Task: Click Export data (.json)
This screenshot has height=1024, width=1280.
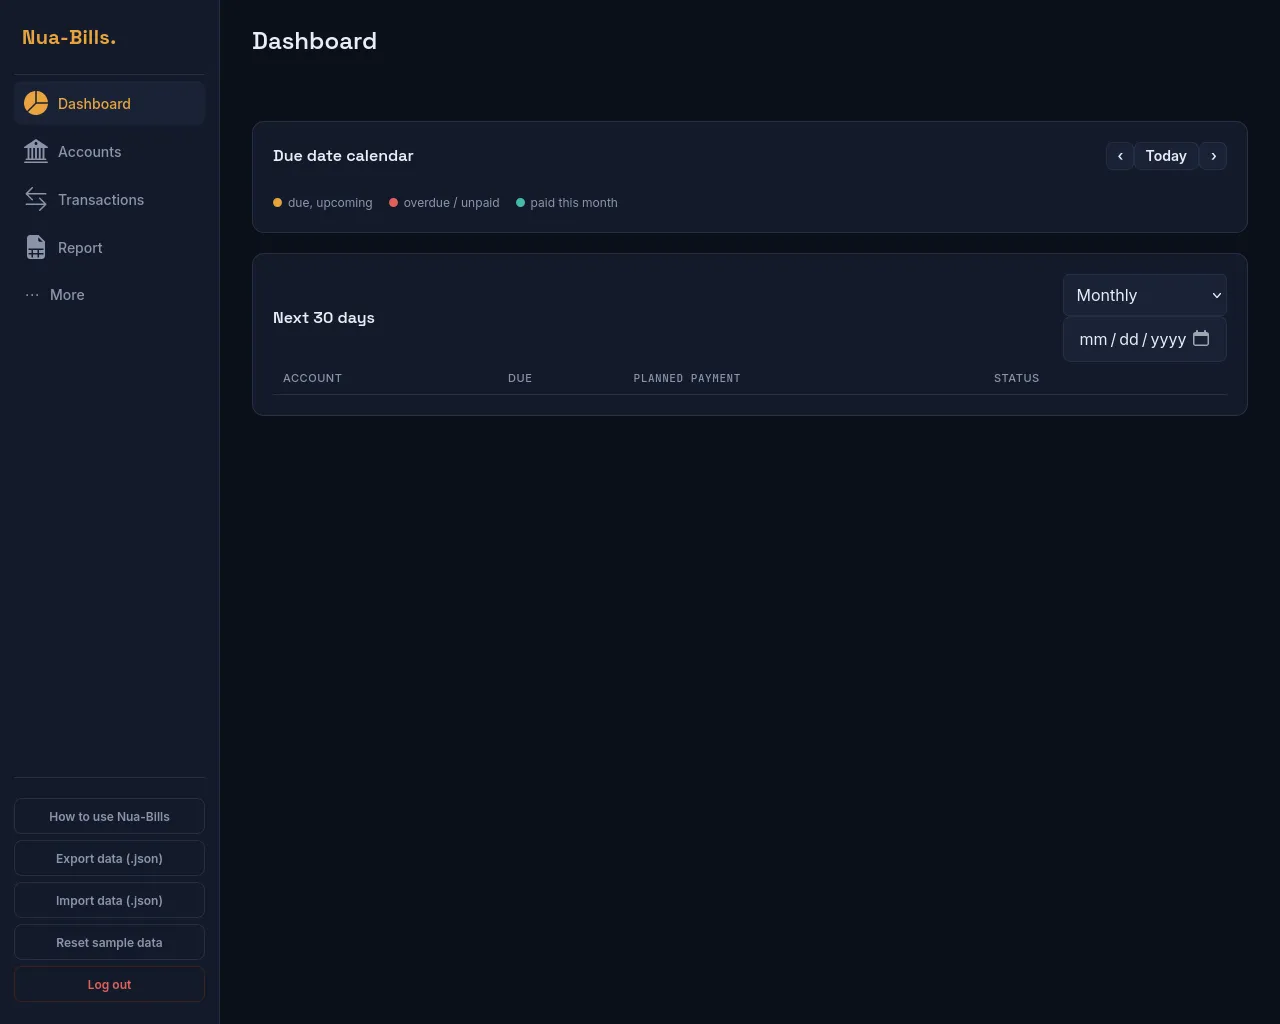Action: click(109, 858)
